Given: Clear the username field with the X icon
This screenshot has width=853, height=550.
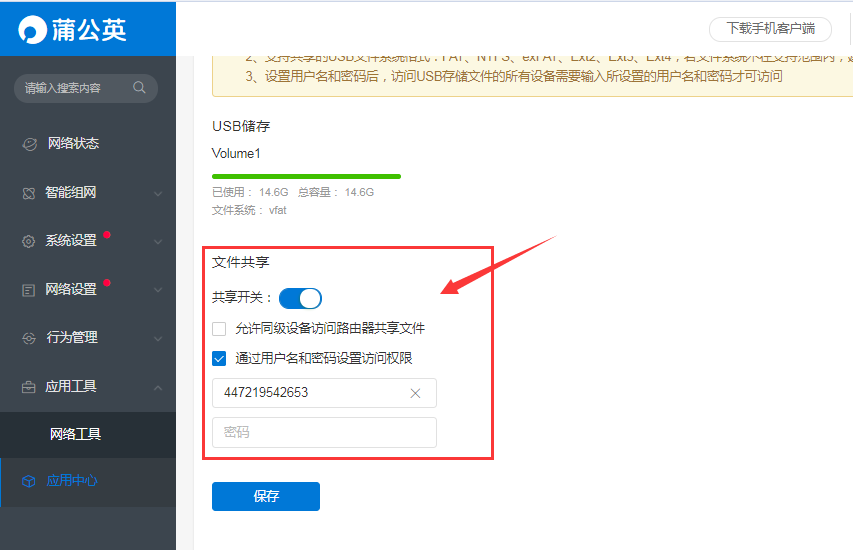Looking at the screenshot, I should 415,393.
